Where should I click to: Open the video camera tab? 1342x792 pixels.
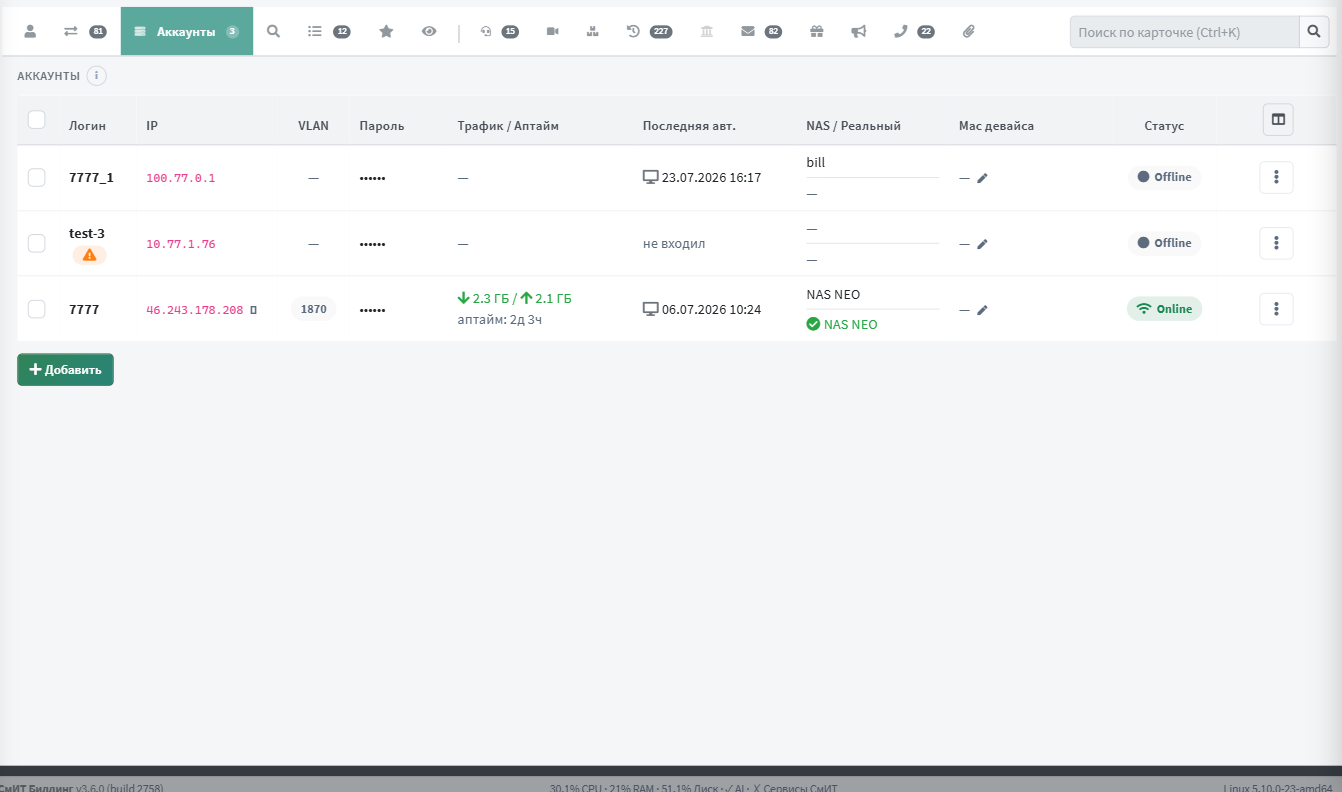(x=553, y=32)
